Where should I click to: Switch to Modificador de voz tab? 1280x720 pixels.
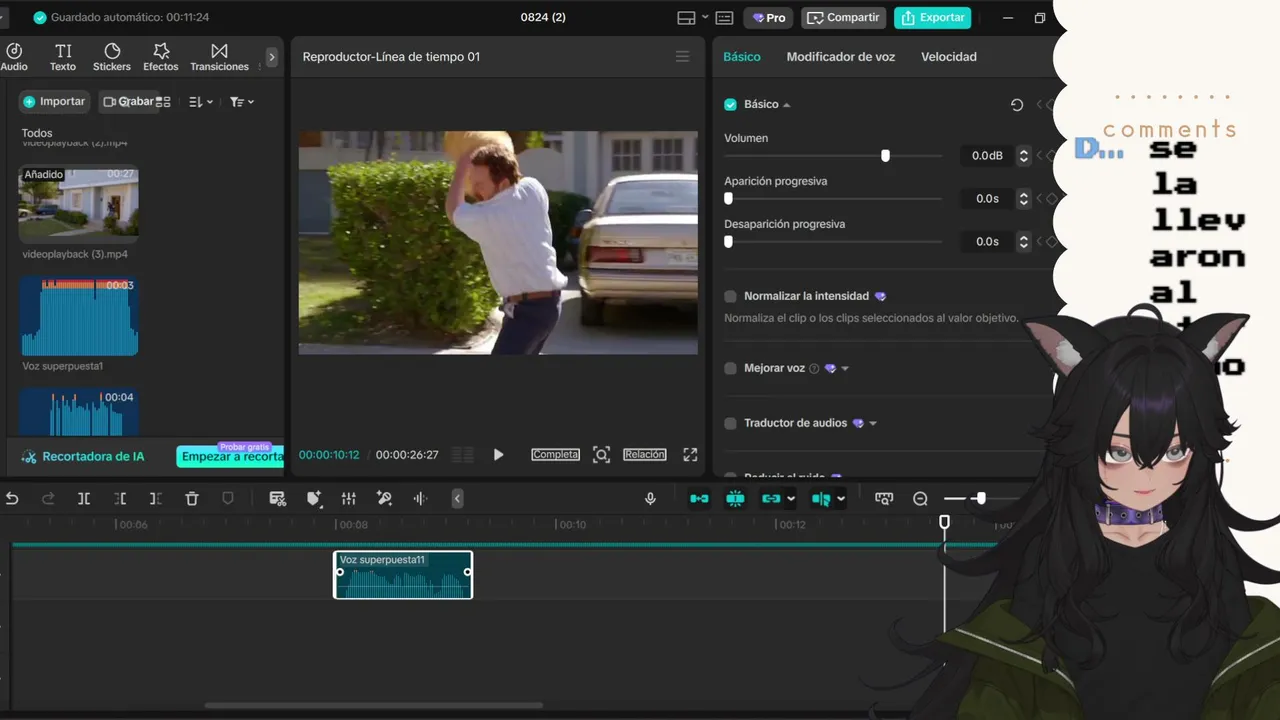(x=841, y=57)
